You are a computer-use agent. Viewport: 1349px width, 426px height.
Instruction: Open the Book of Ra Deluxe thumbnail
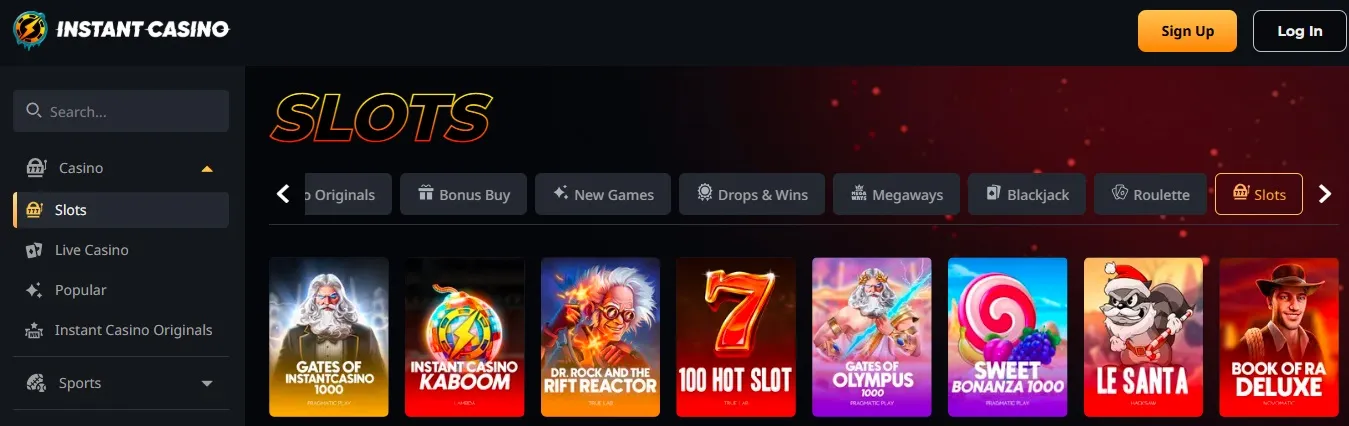pyautogui.click(x=1279, y=337)
